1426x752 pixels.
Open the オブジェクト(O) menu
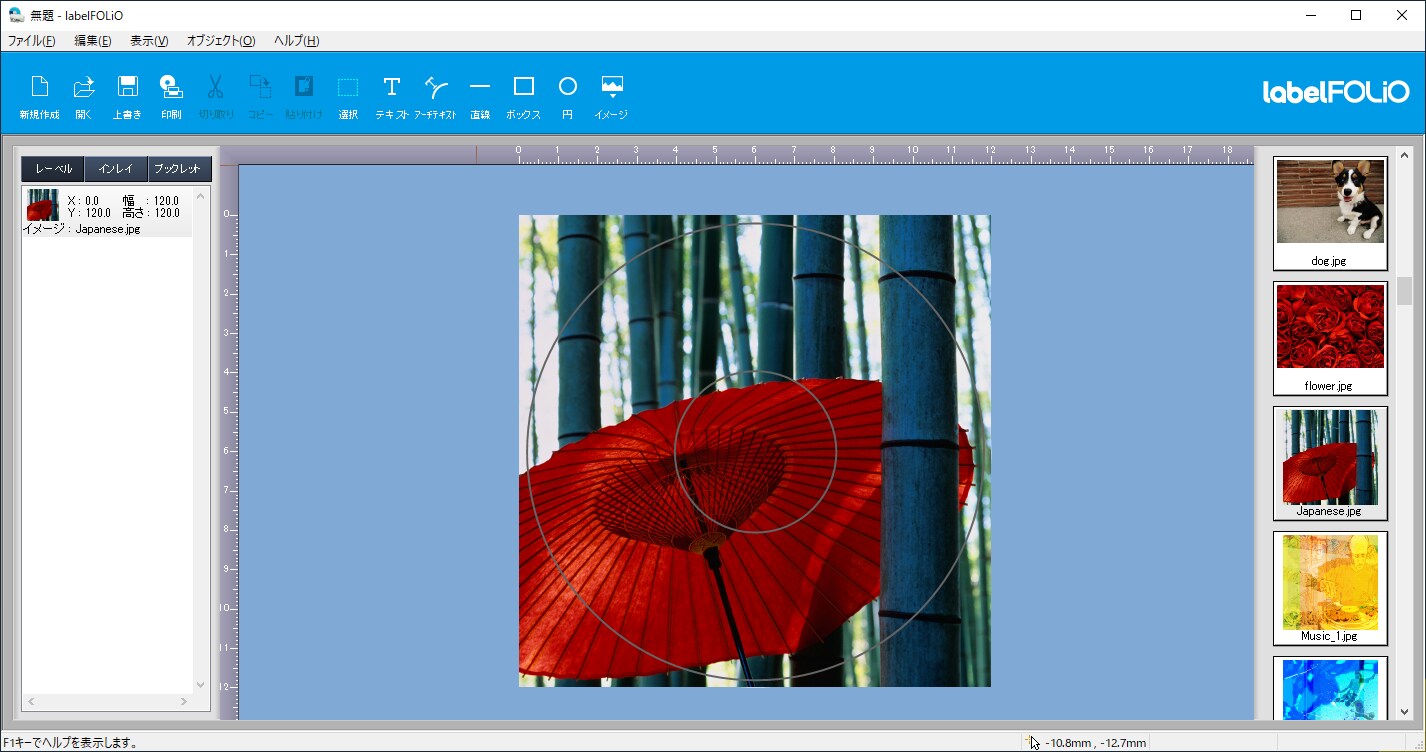pyautogui.click(x=221, y=41)
